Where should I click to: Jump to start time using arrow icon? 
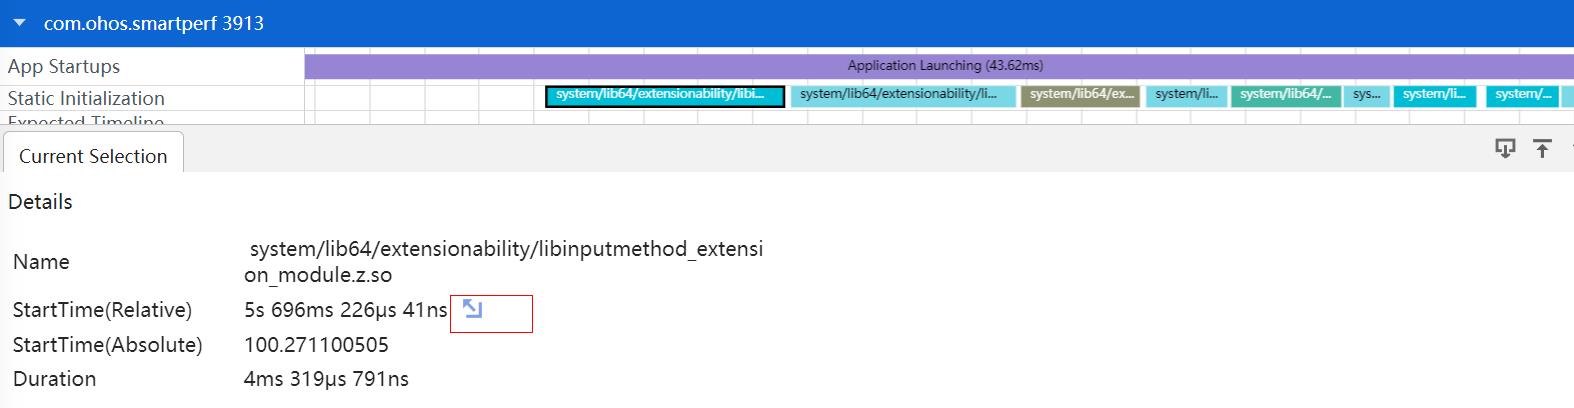pos(472,309)
